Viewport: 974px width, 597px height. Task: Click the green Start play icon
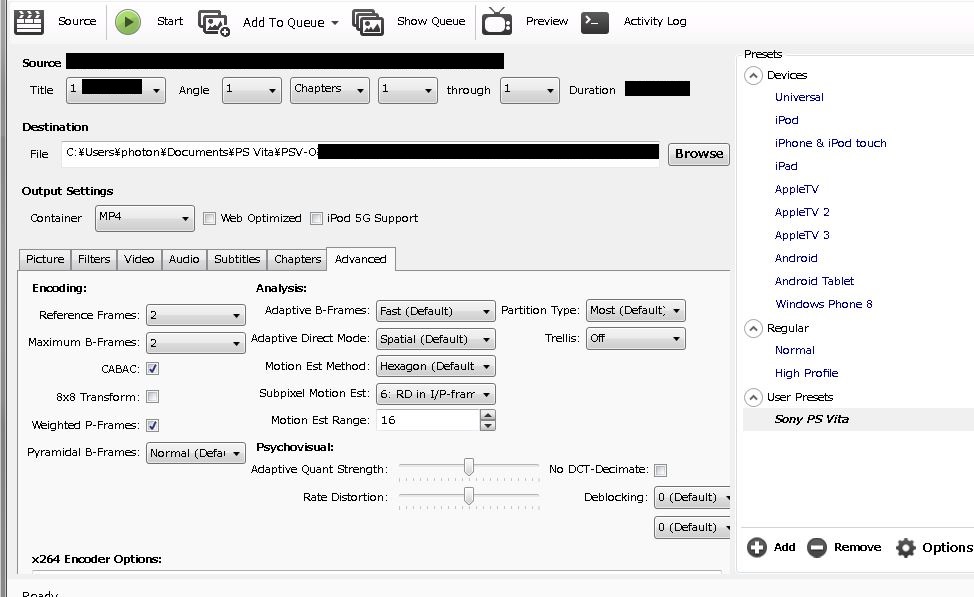click(128, 22)
